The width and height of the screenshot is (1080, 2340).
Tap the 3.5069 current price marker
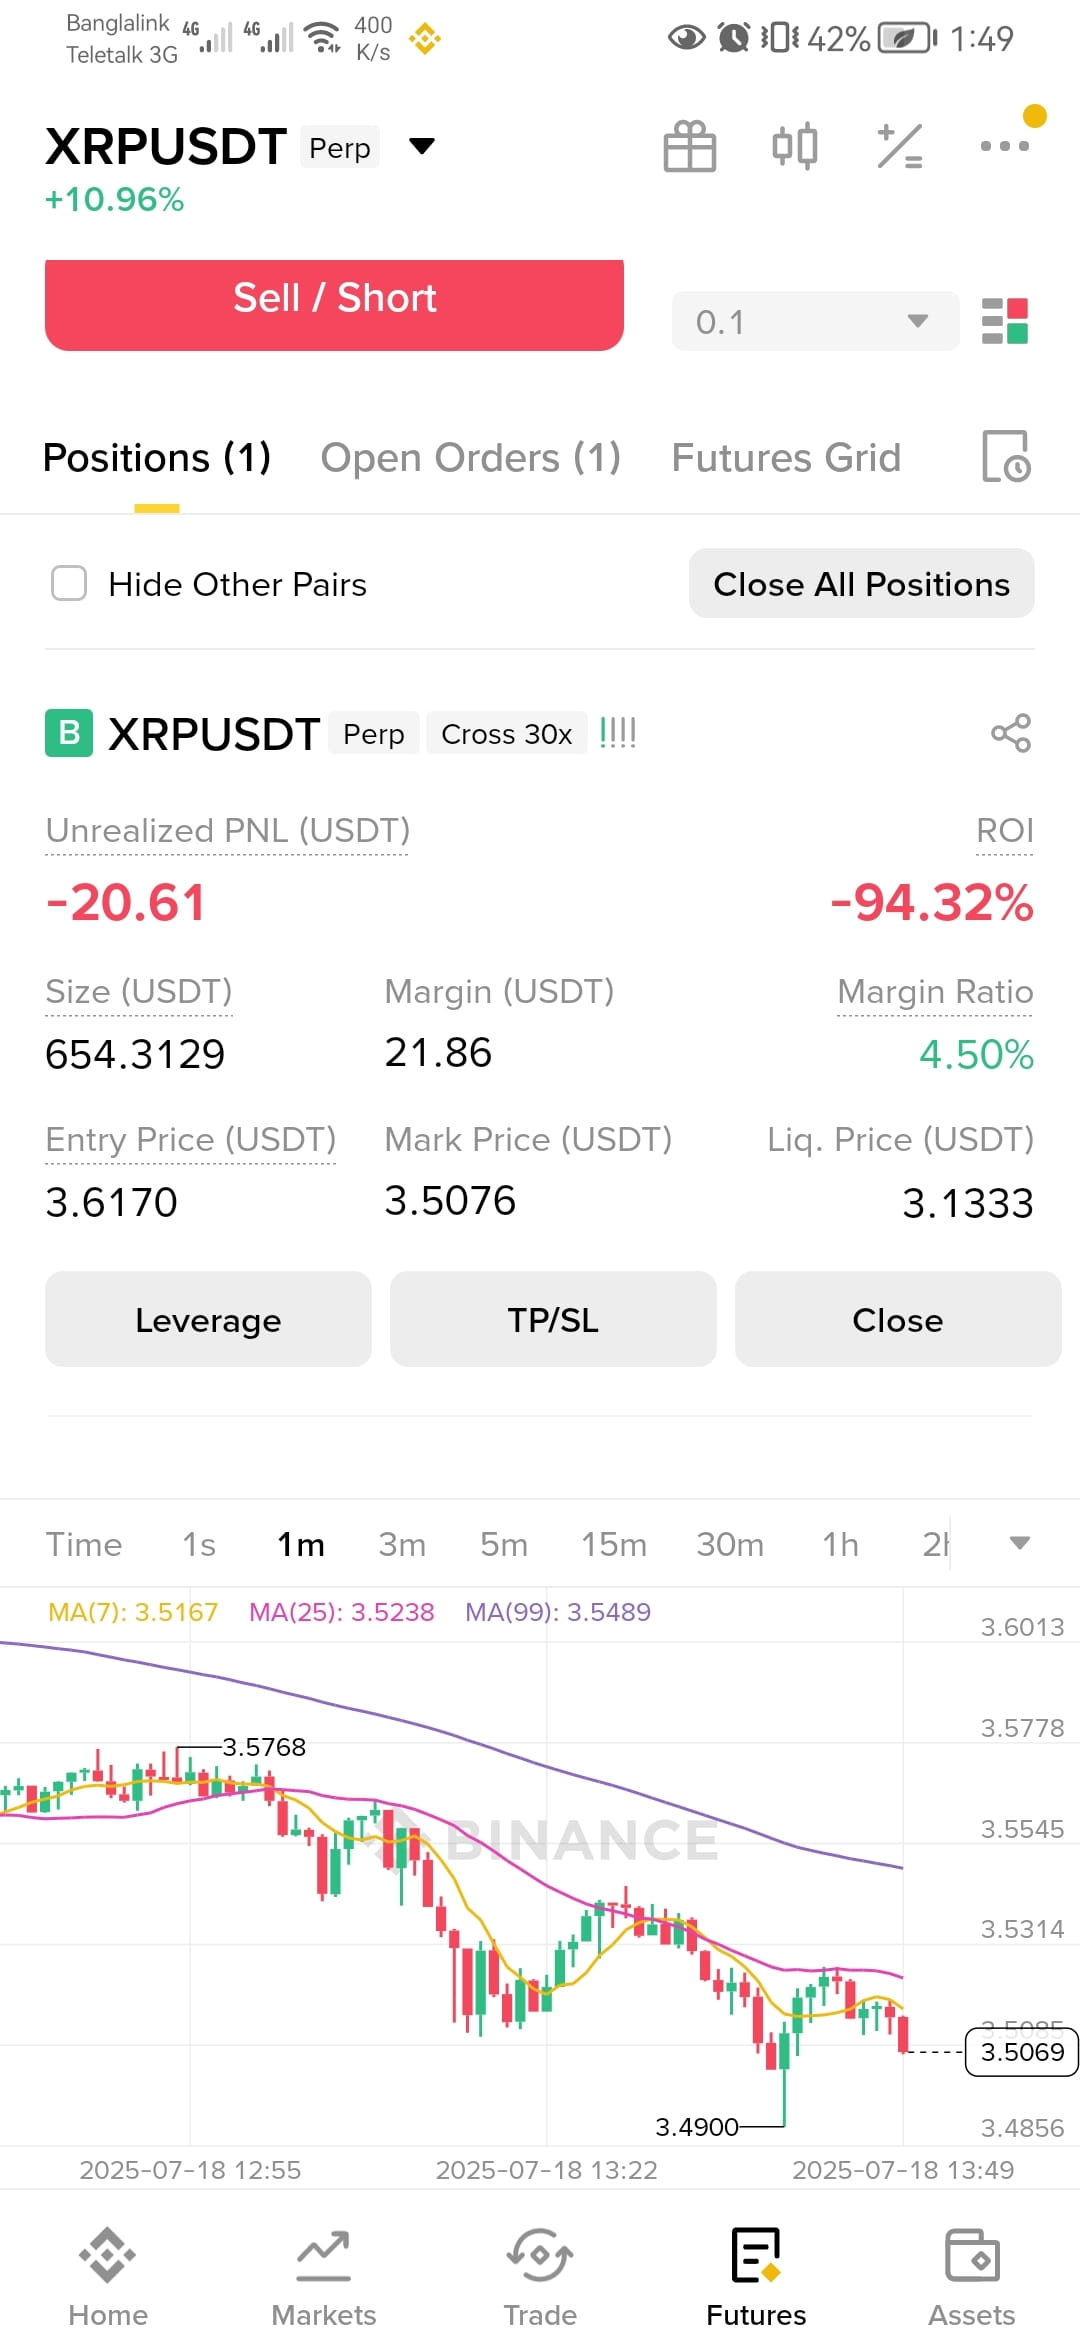(x=1021, y=2052)
